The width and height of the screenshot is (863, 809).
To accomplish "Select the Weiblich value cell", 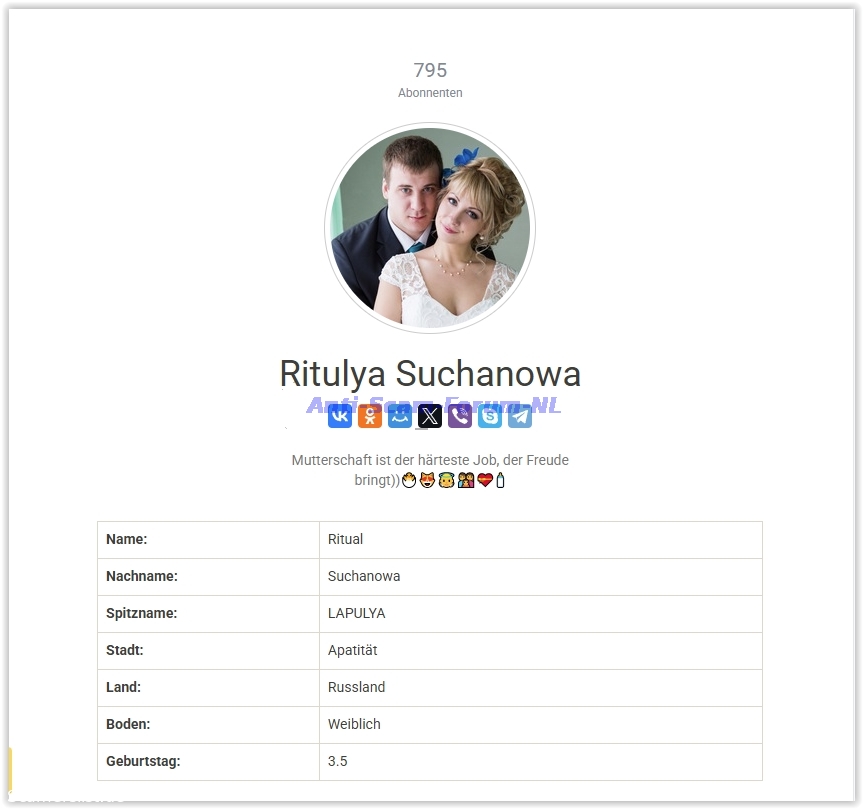I will pyautogui.click(x=354, y=724).
